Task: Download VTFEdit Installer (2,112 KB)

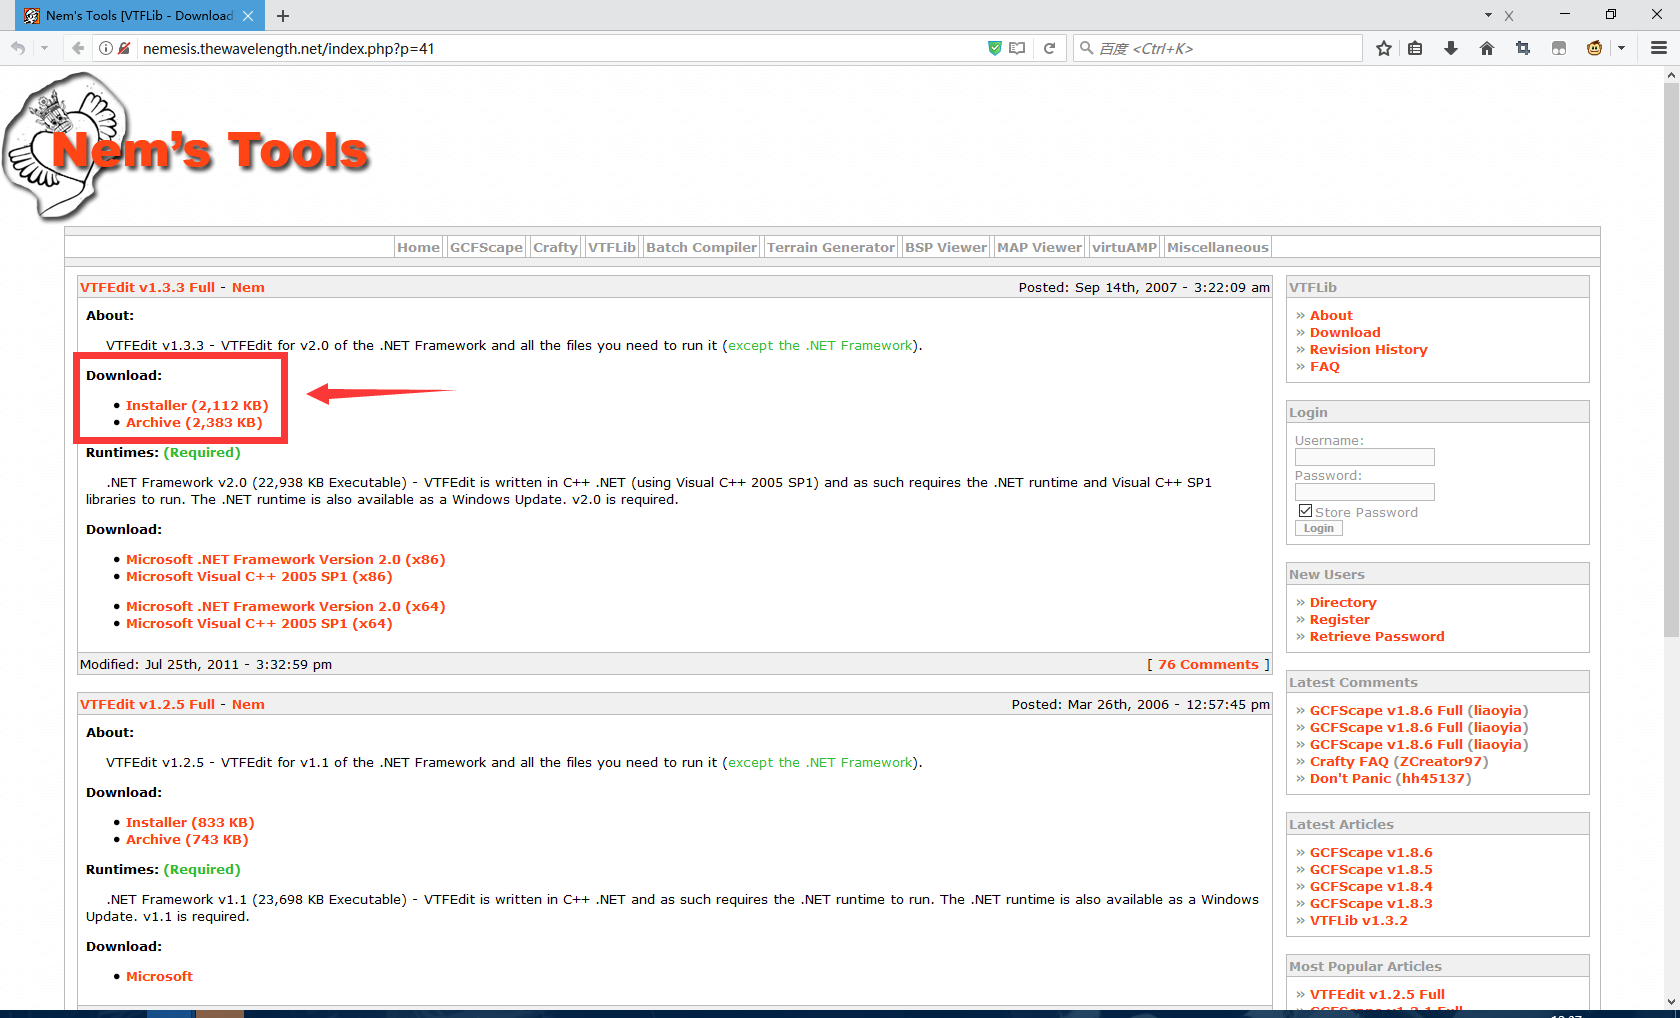Action: [x=197, y=405]
